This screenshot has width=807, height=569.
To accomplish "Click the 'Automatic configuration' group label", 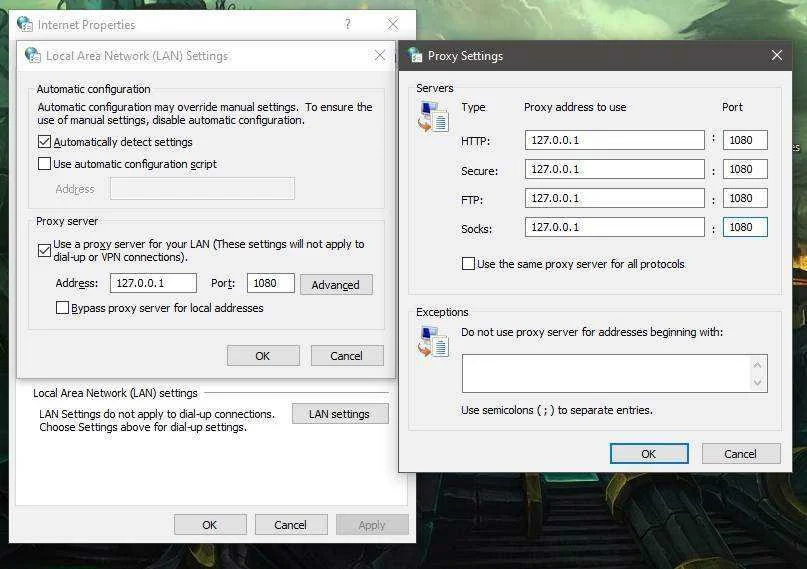I will coord(94,89).
